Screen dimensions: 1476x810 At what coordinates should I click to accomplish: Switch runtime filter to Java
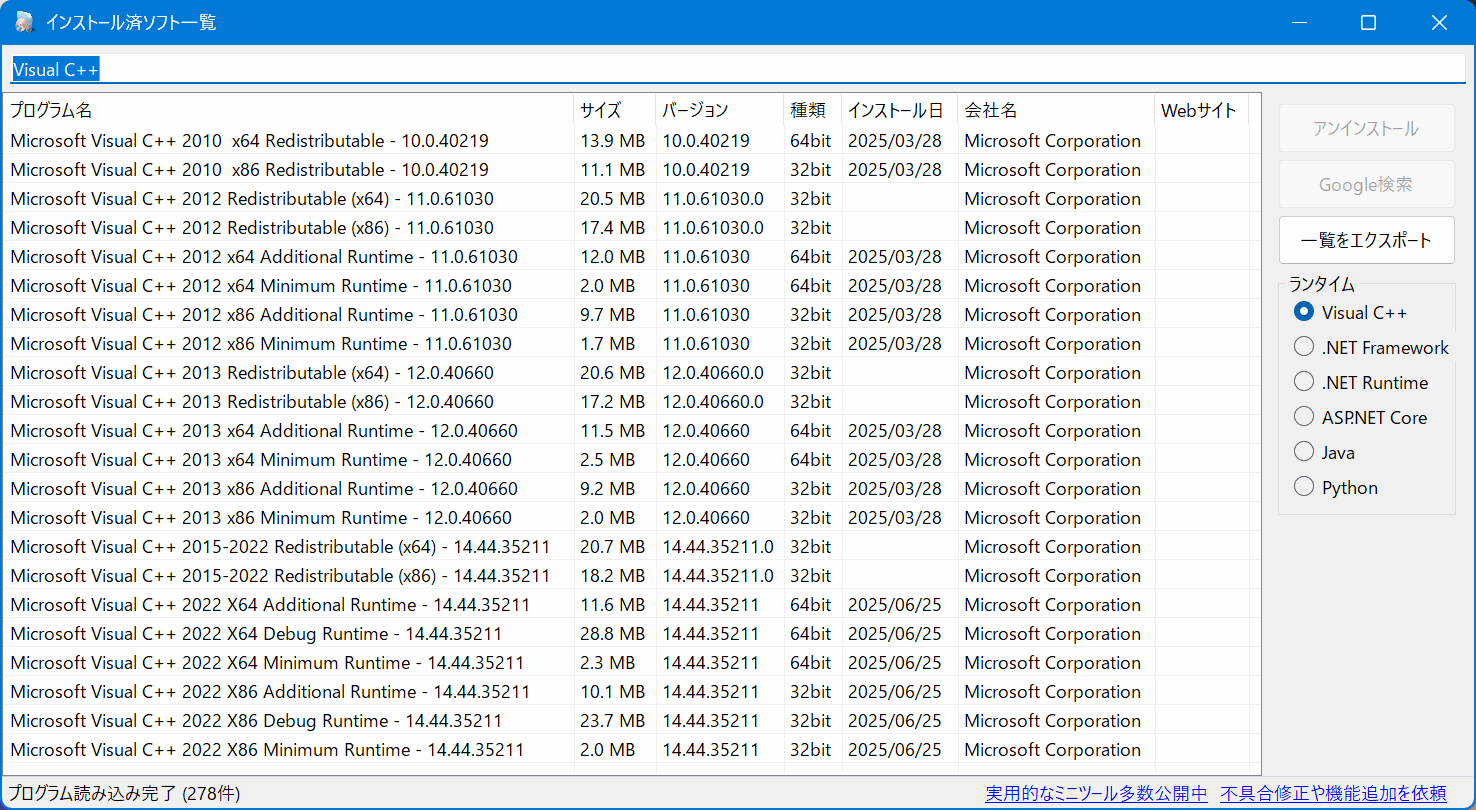(1304, 452)
